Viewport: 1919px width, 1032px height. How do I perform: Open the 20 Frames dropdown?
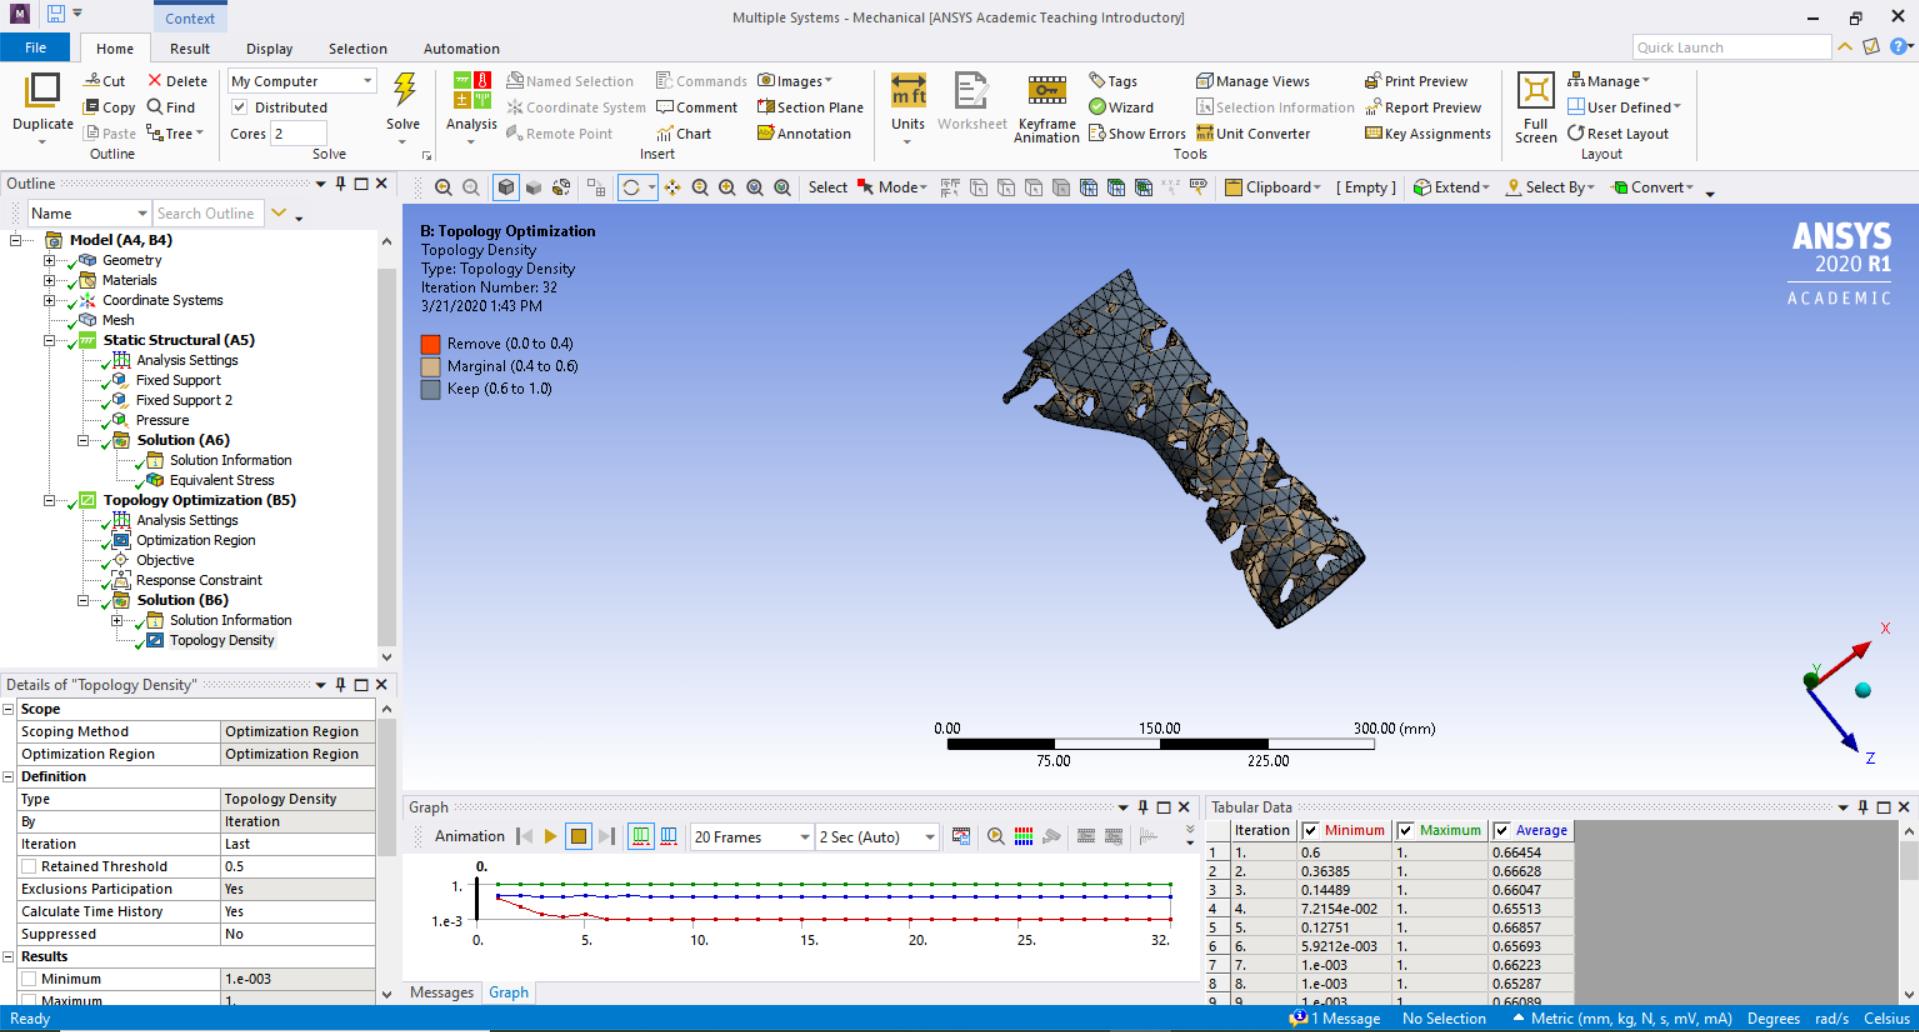(751, 837)
